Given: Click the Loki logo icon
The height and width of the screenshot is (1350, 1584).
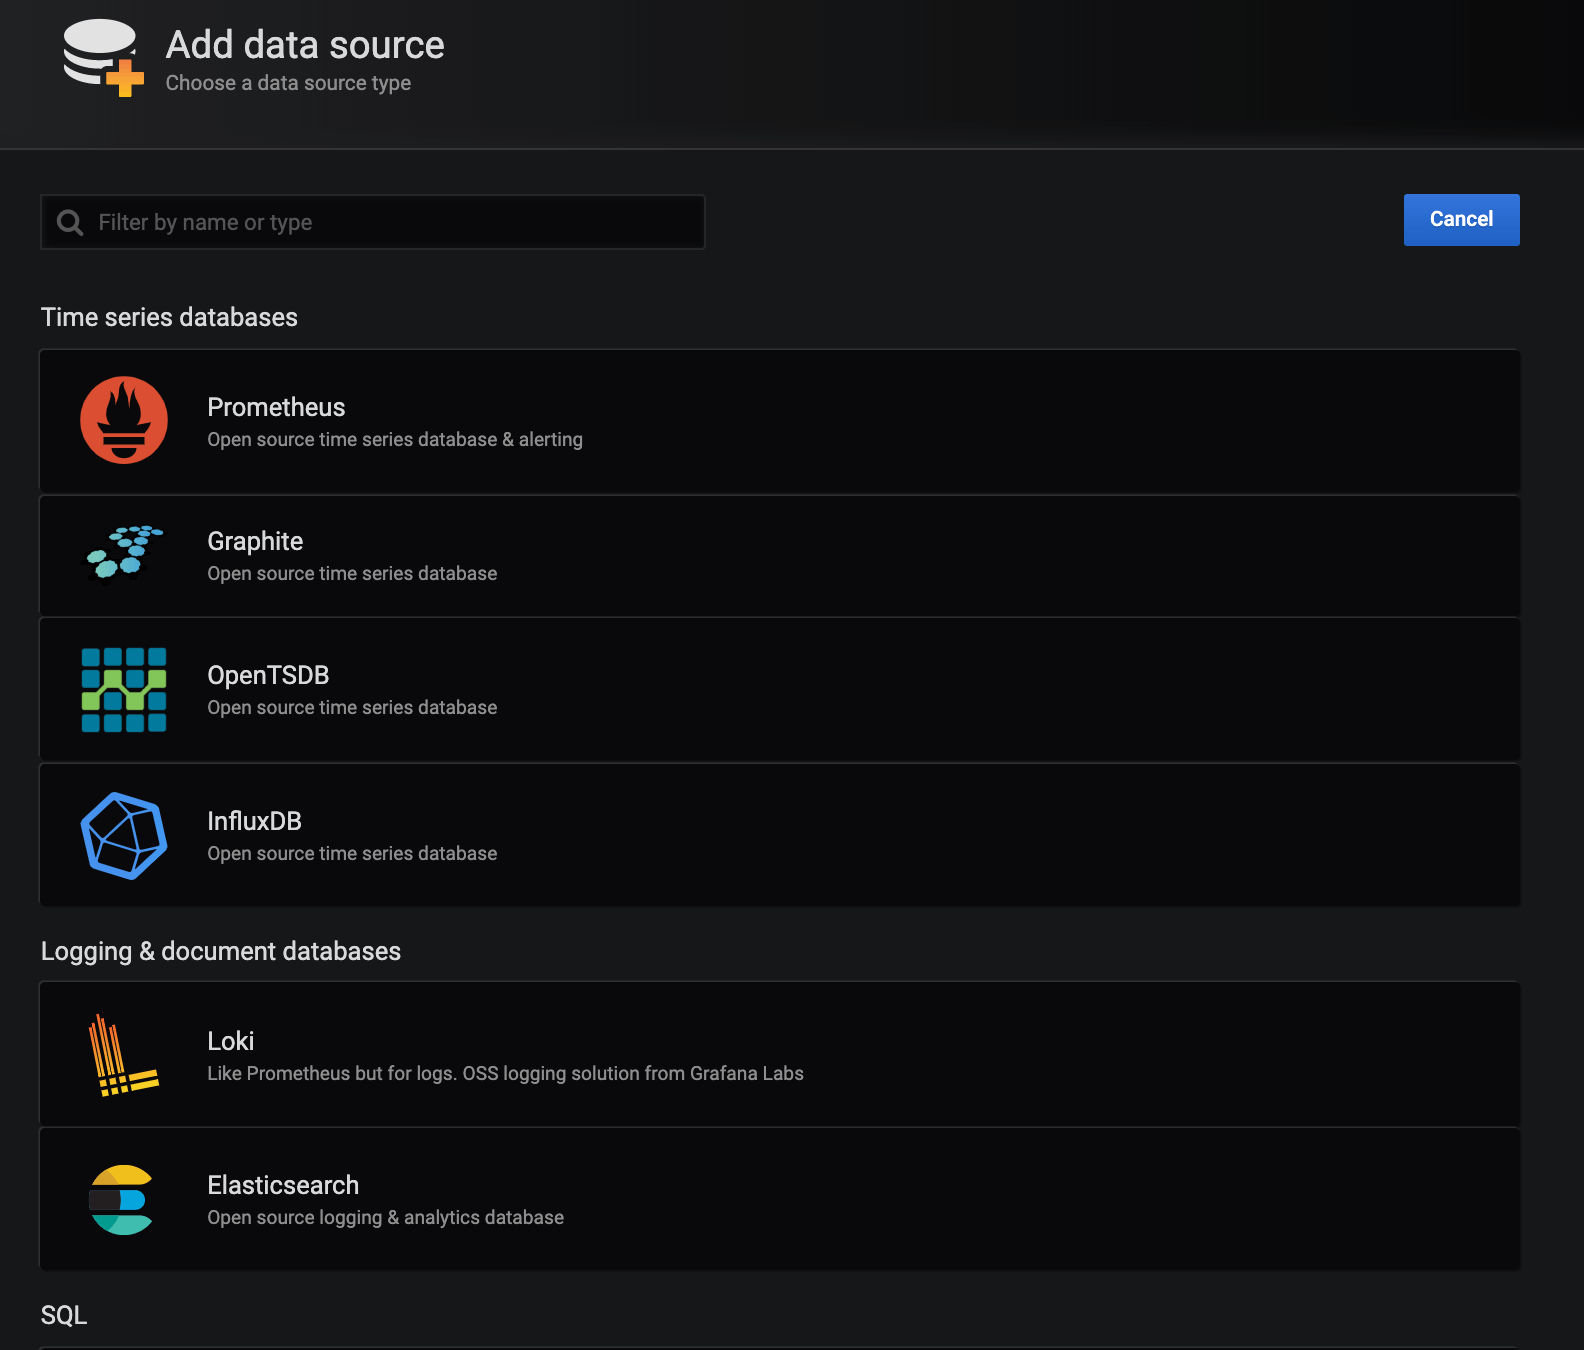Looking at the screenshot, I should [x=124, y=1055].
